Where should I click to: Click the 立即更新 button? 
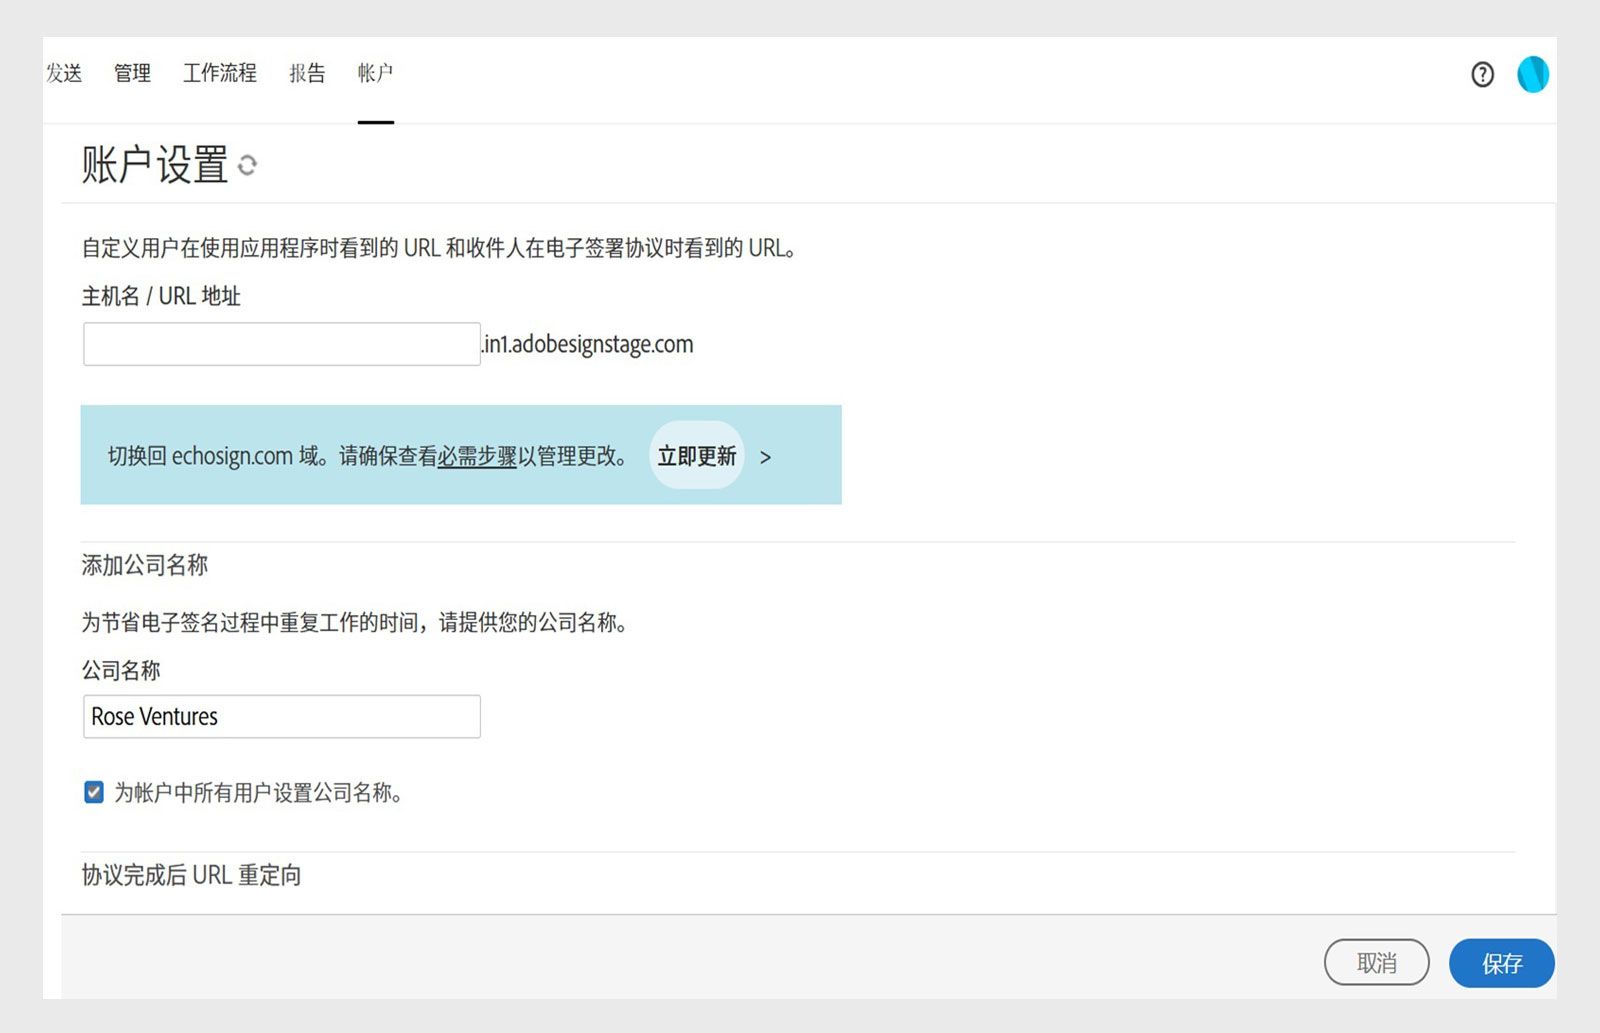(697, 456)
